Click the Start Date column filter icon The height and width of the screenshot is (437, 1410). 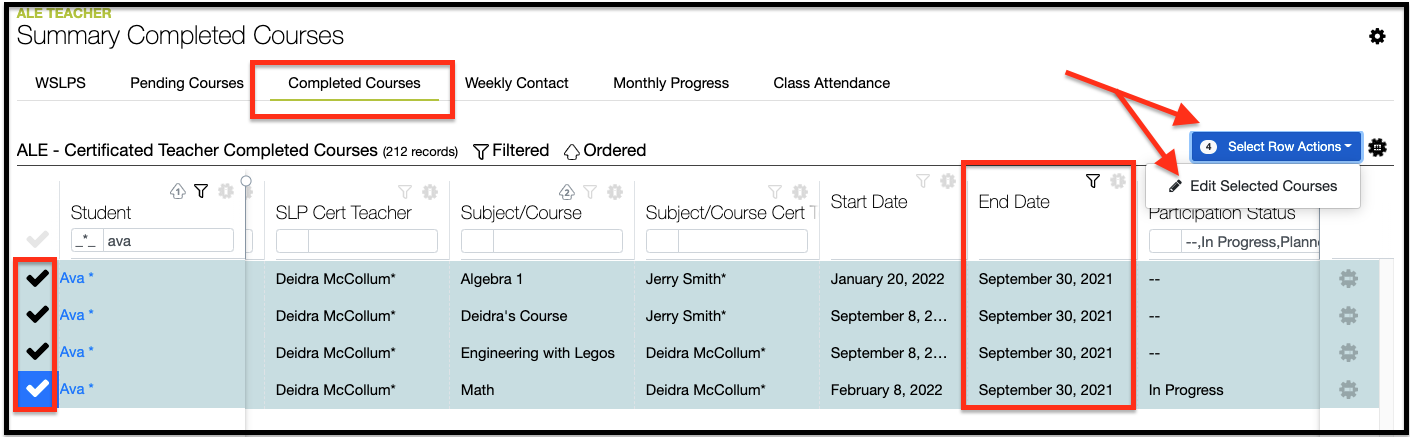[923, 181]
